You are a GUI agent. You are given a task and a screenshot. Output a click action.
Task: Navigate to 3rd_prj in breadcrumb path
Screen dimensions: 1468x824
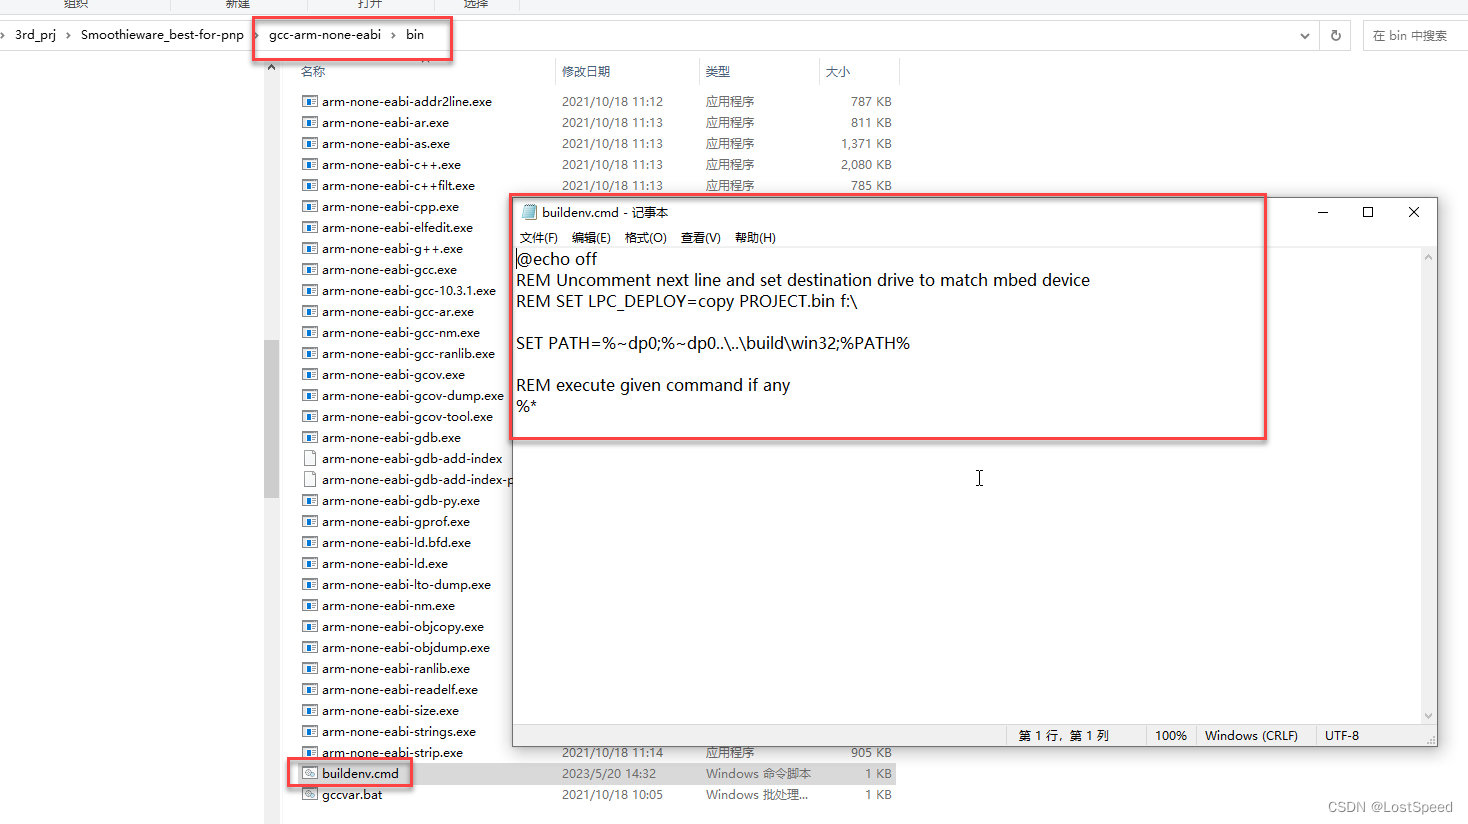pos(35,34)
